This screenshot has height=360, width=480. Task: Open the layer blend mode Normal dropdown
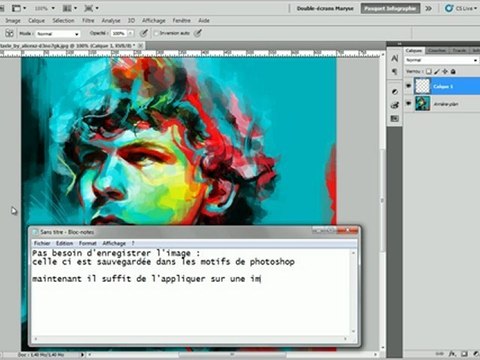point(442,60)
